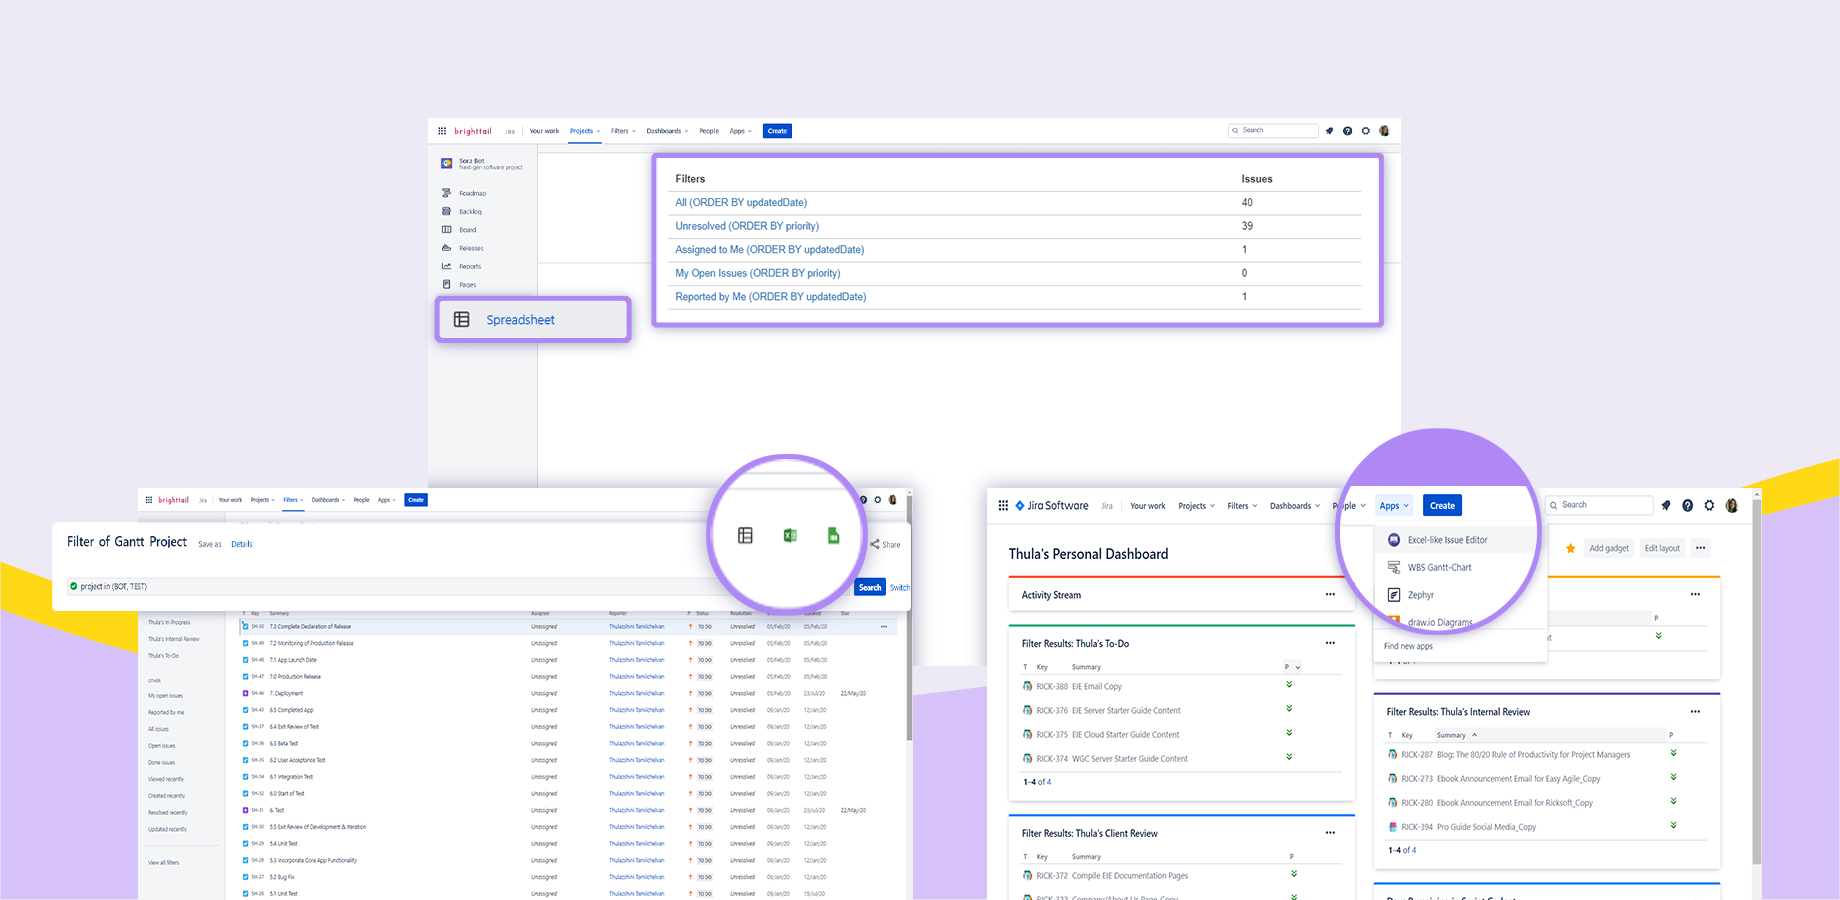The image size is (1840, 900).
Task: Click the Jira Software logo
Action: (1052, 506)
